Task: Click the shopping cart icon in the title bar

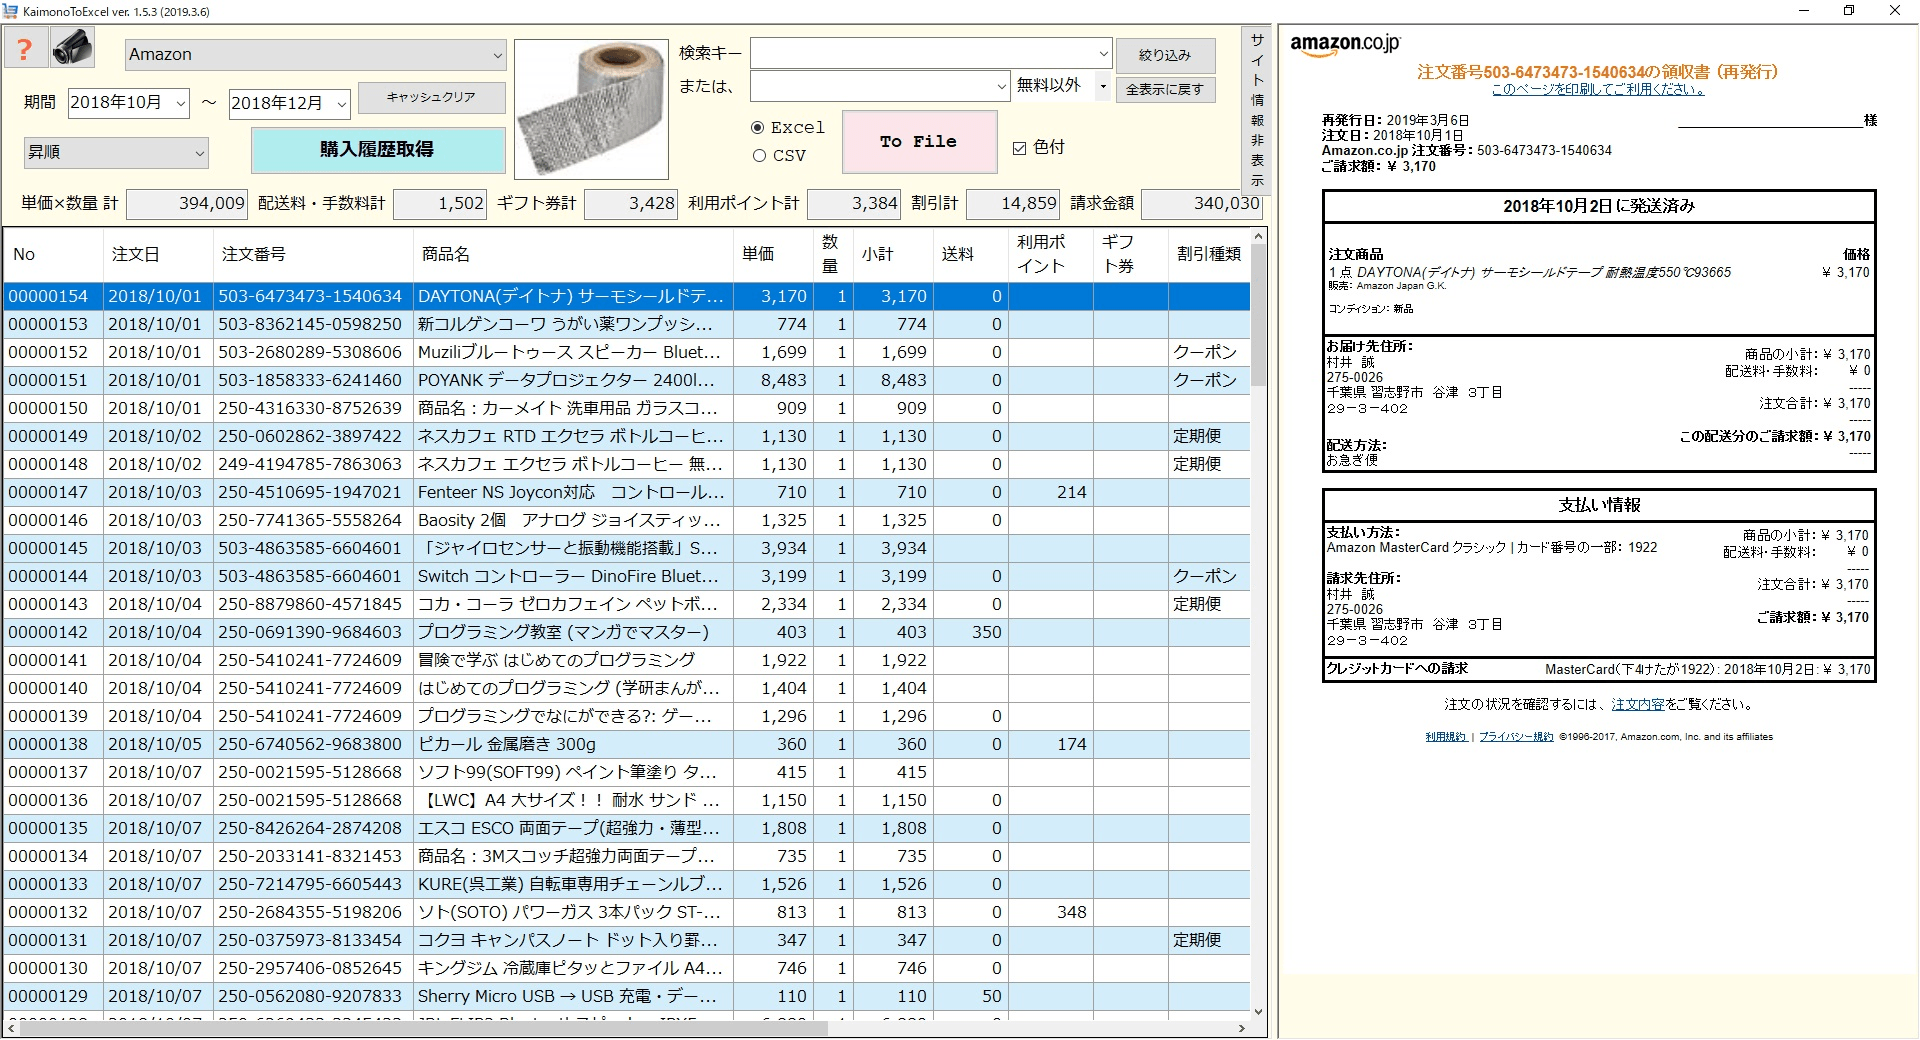Action: pos(10,11)
